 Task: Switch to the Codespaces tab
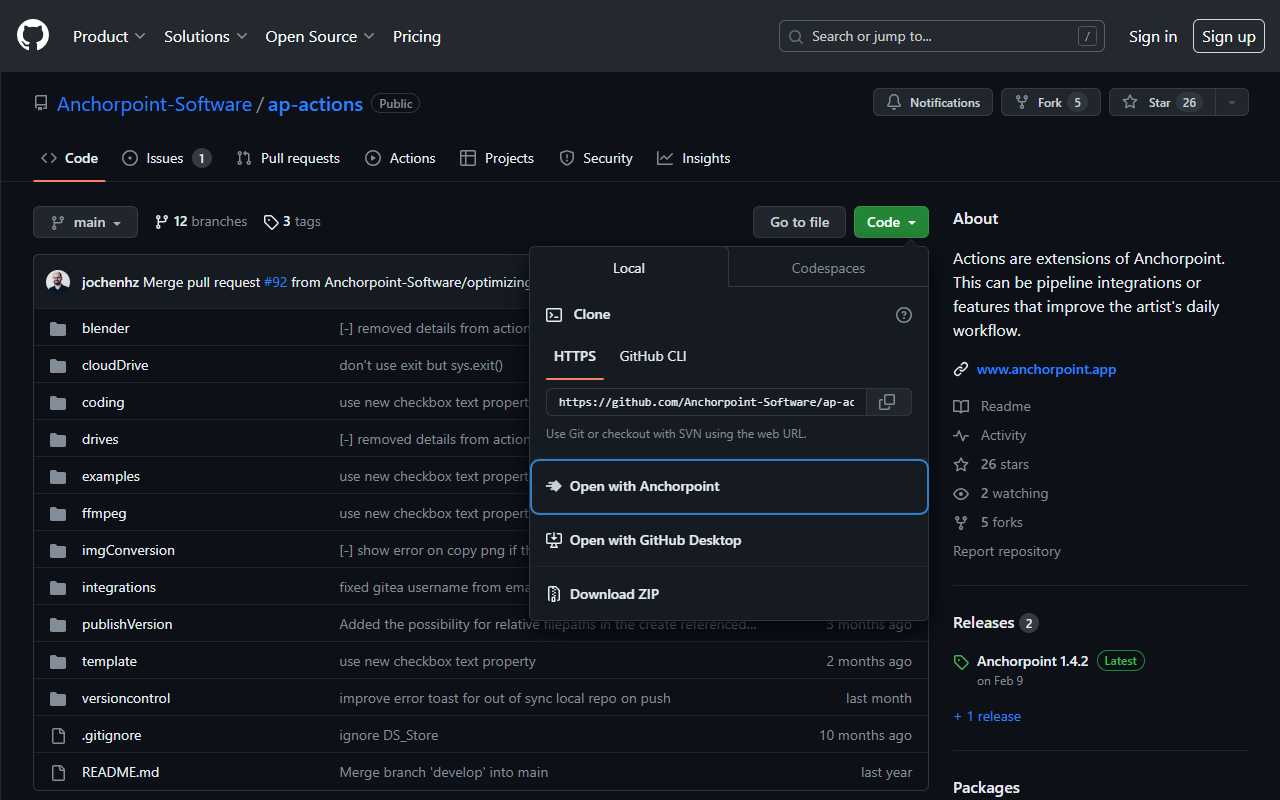pyautogui.click(x=828, y=268)
